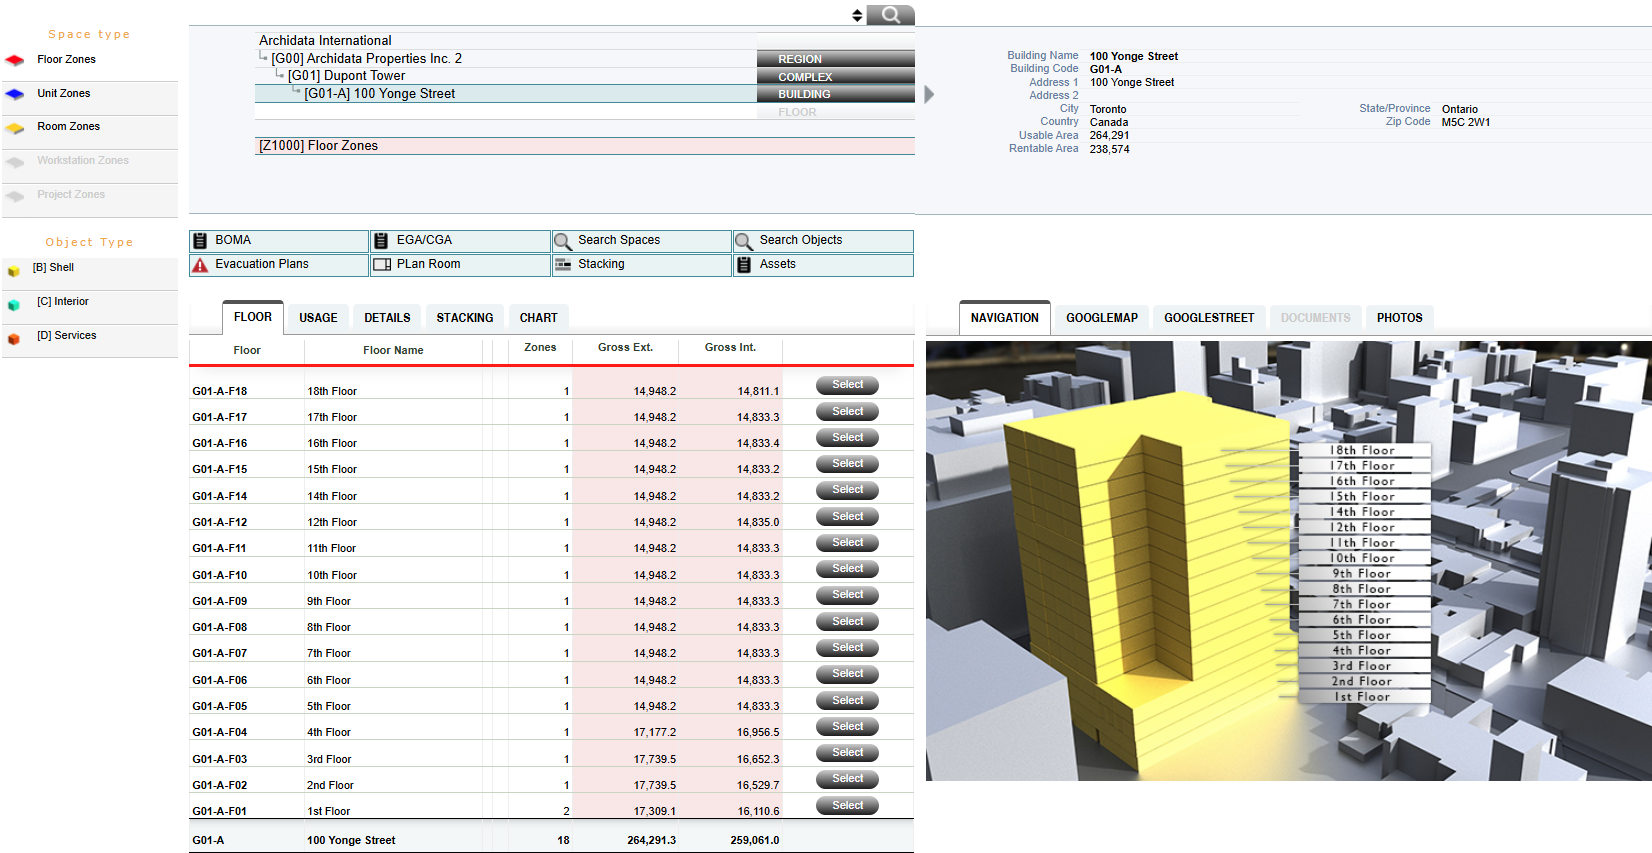Toggle the Unit Zones space type
This screenshot has height=853, width=1652.
click(x=15, y=94)
